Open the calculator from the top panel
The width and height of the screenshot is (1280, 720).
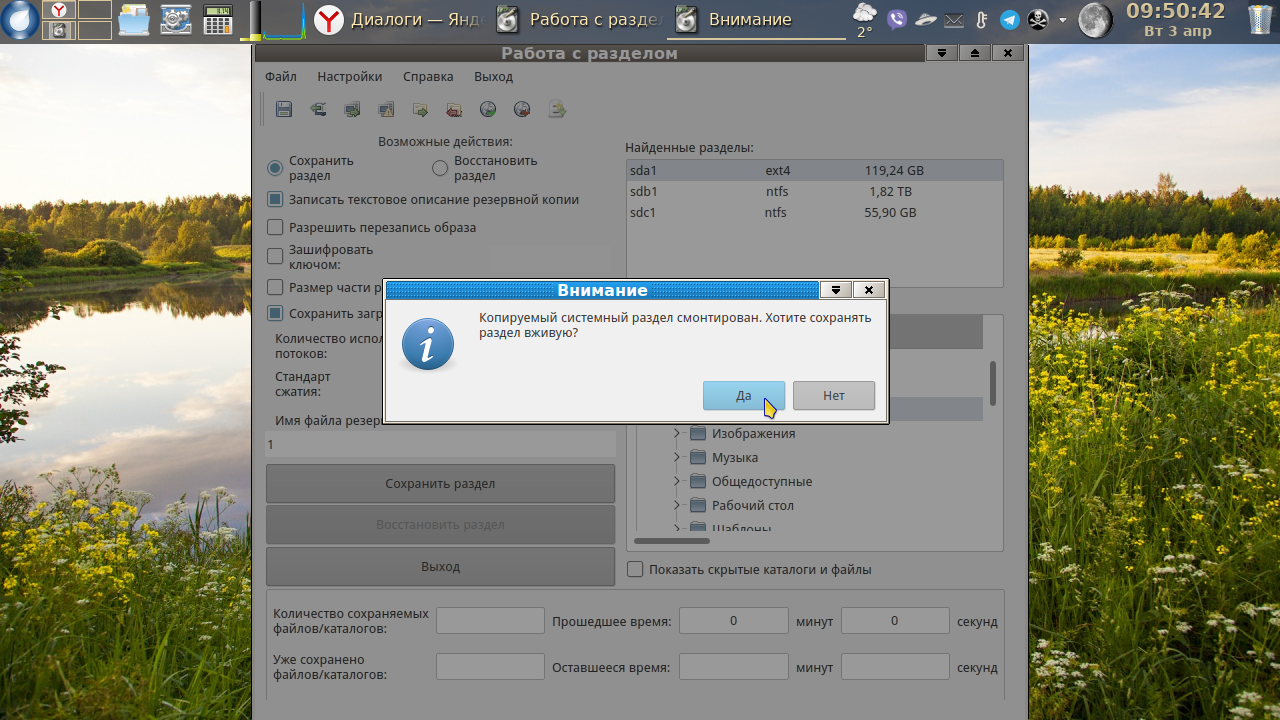[x=217, y=19]
